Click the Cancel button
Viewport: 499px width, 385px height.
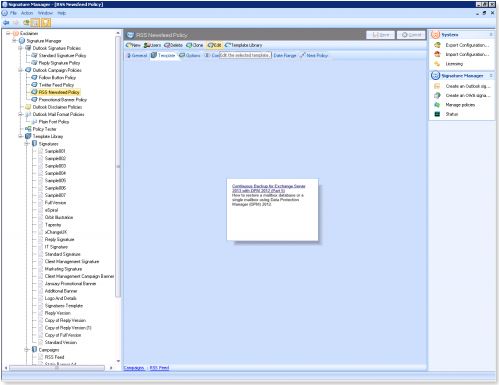coord(411,35)
